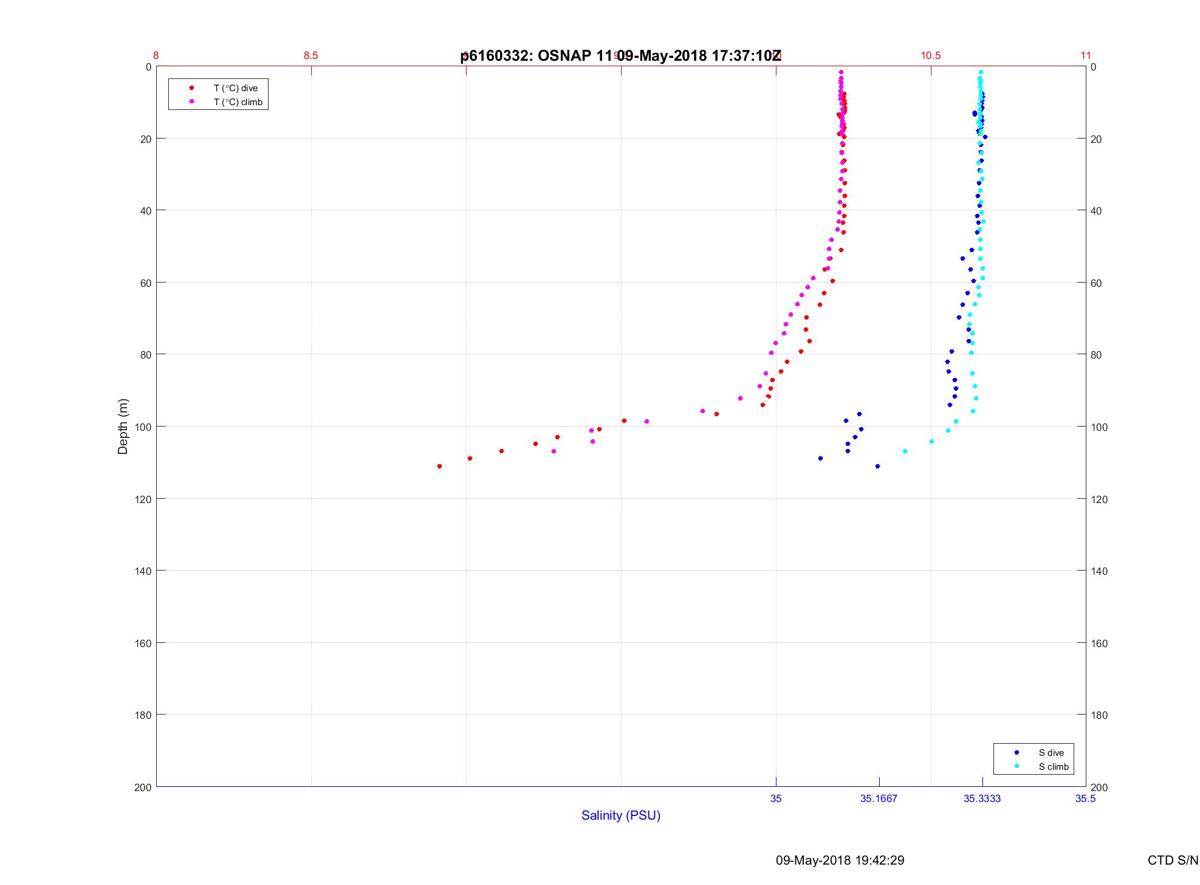1200x885 pixels.
Task: Click depth tick 100 next to Depth (m) label
Action: [x=141, y=427]
